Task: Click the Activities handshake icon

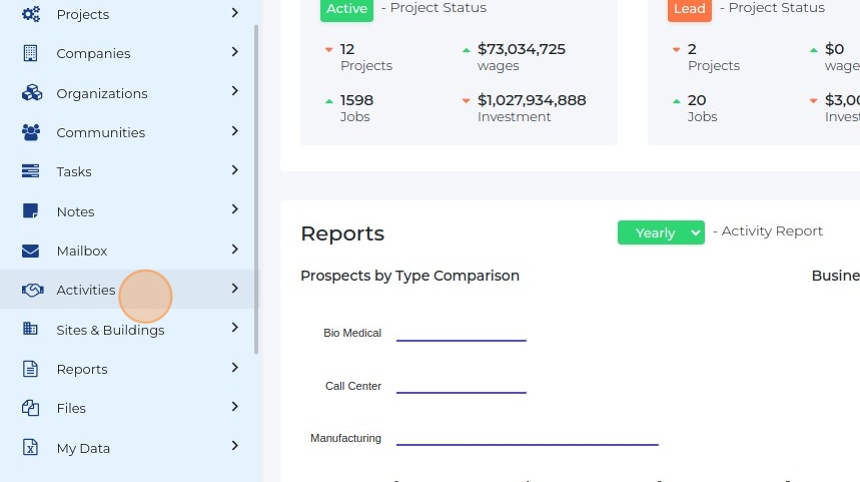Action: (32, 290)
